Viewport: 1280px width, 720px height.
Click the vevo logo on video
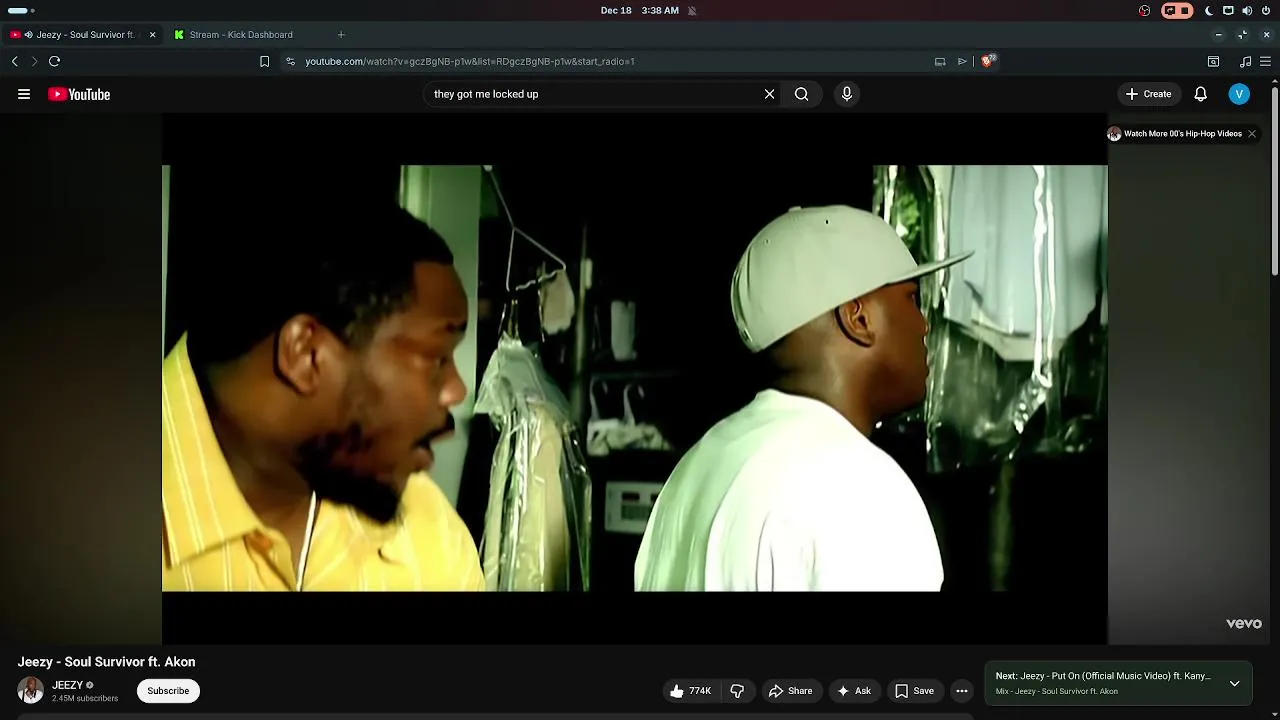point(1244,624)
